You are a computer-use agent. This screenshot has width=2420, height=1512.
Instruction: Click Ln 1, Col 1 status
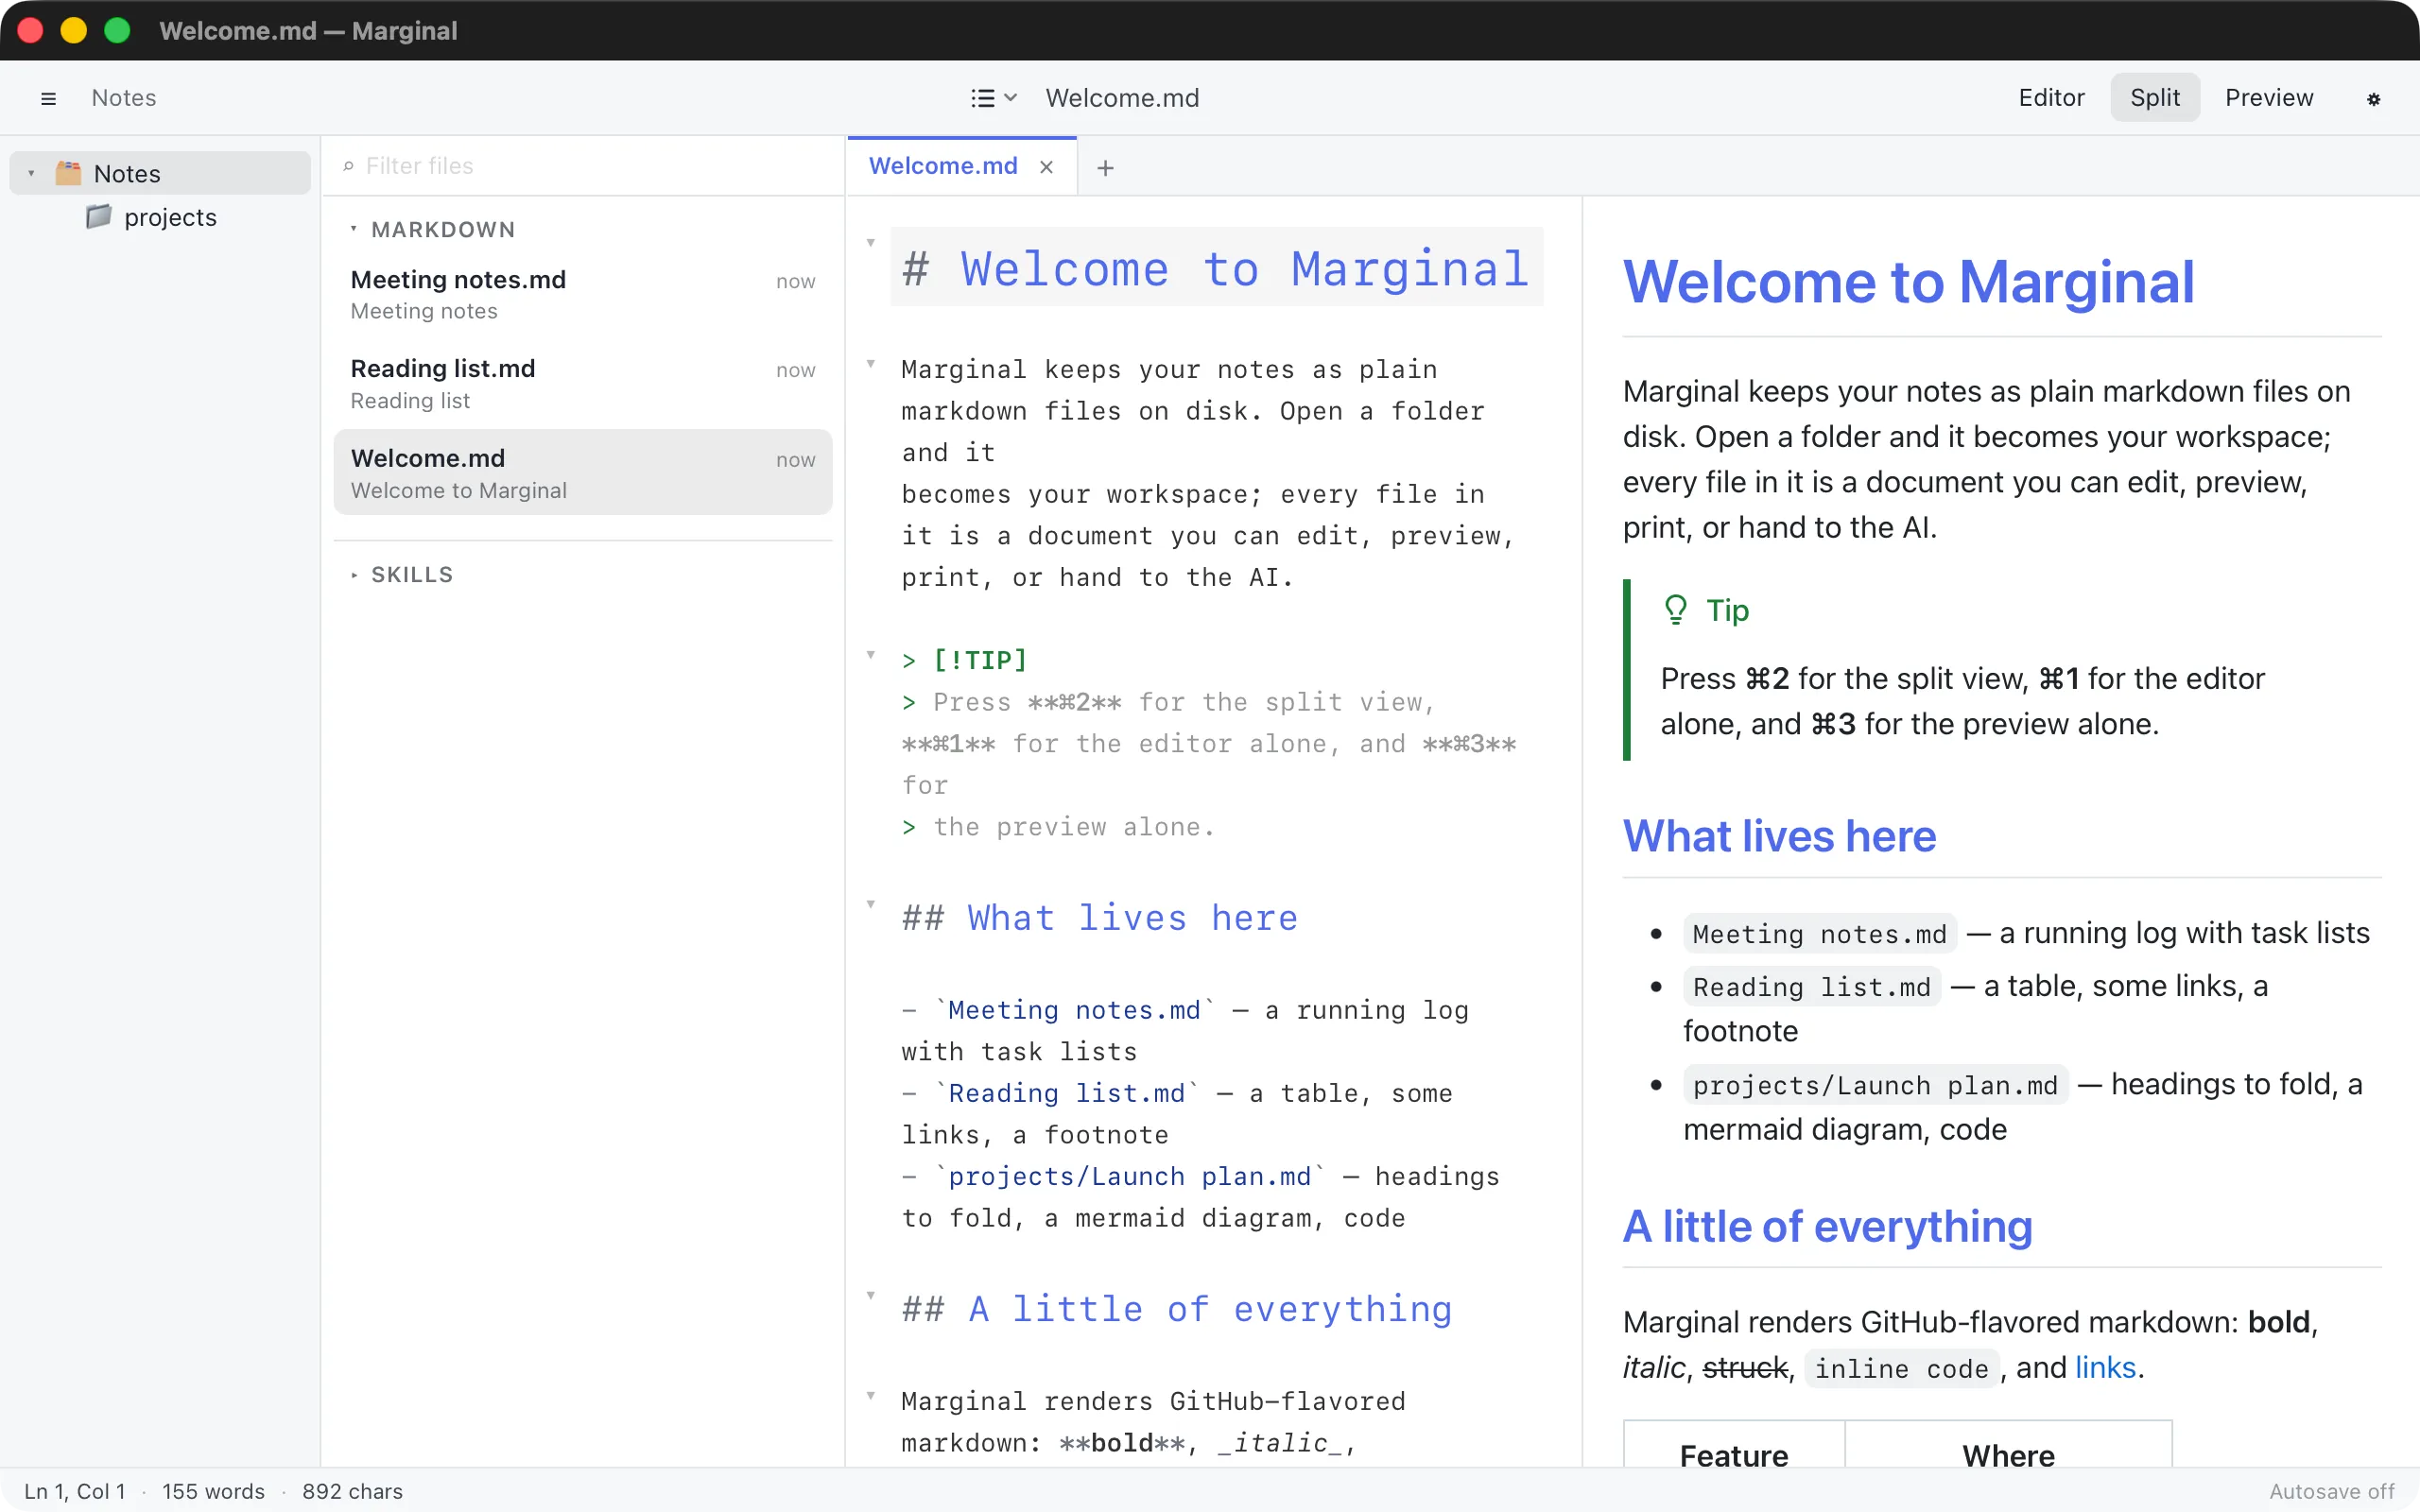click(75, 1491)
